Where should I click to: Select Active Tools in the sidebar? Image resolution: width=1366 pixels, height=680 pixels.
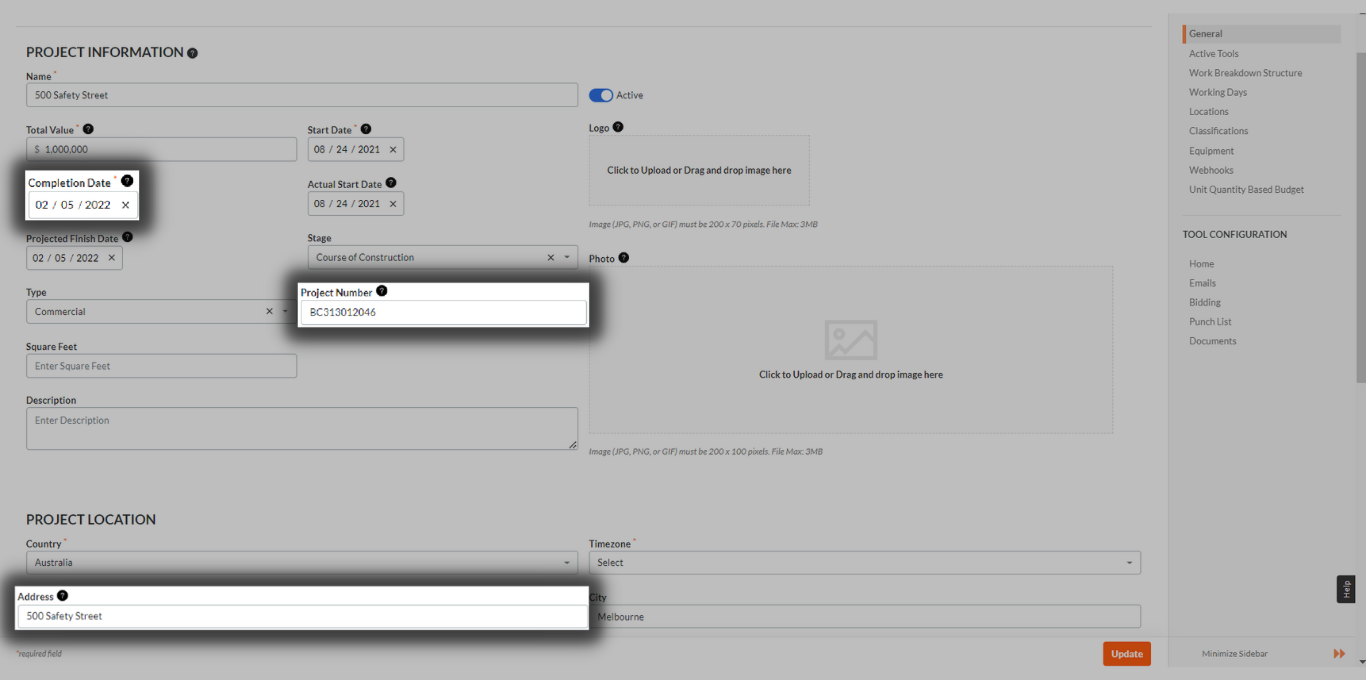coord(1213,53)
